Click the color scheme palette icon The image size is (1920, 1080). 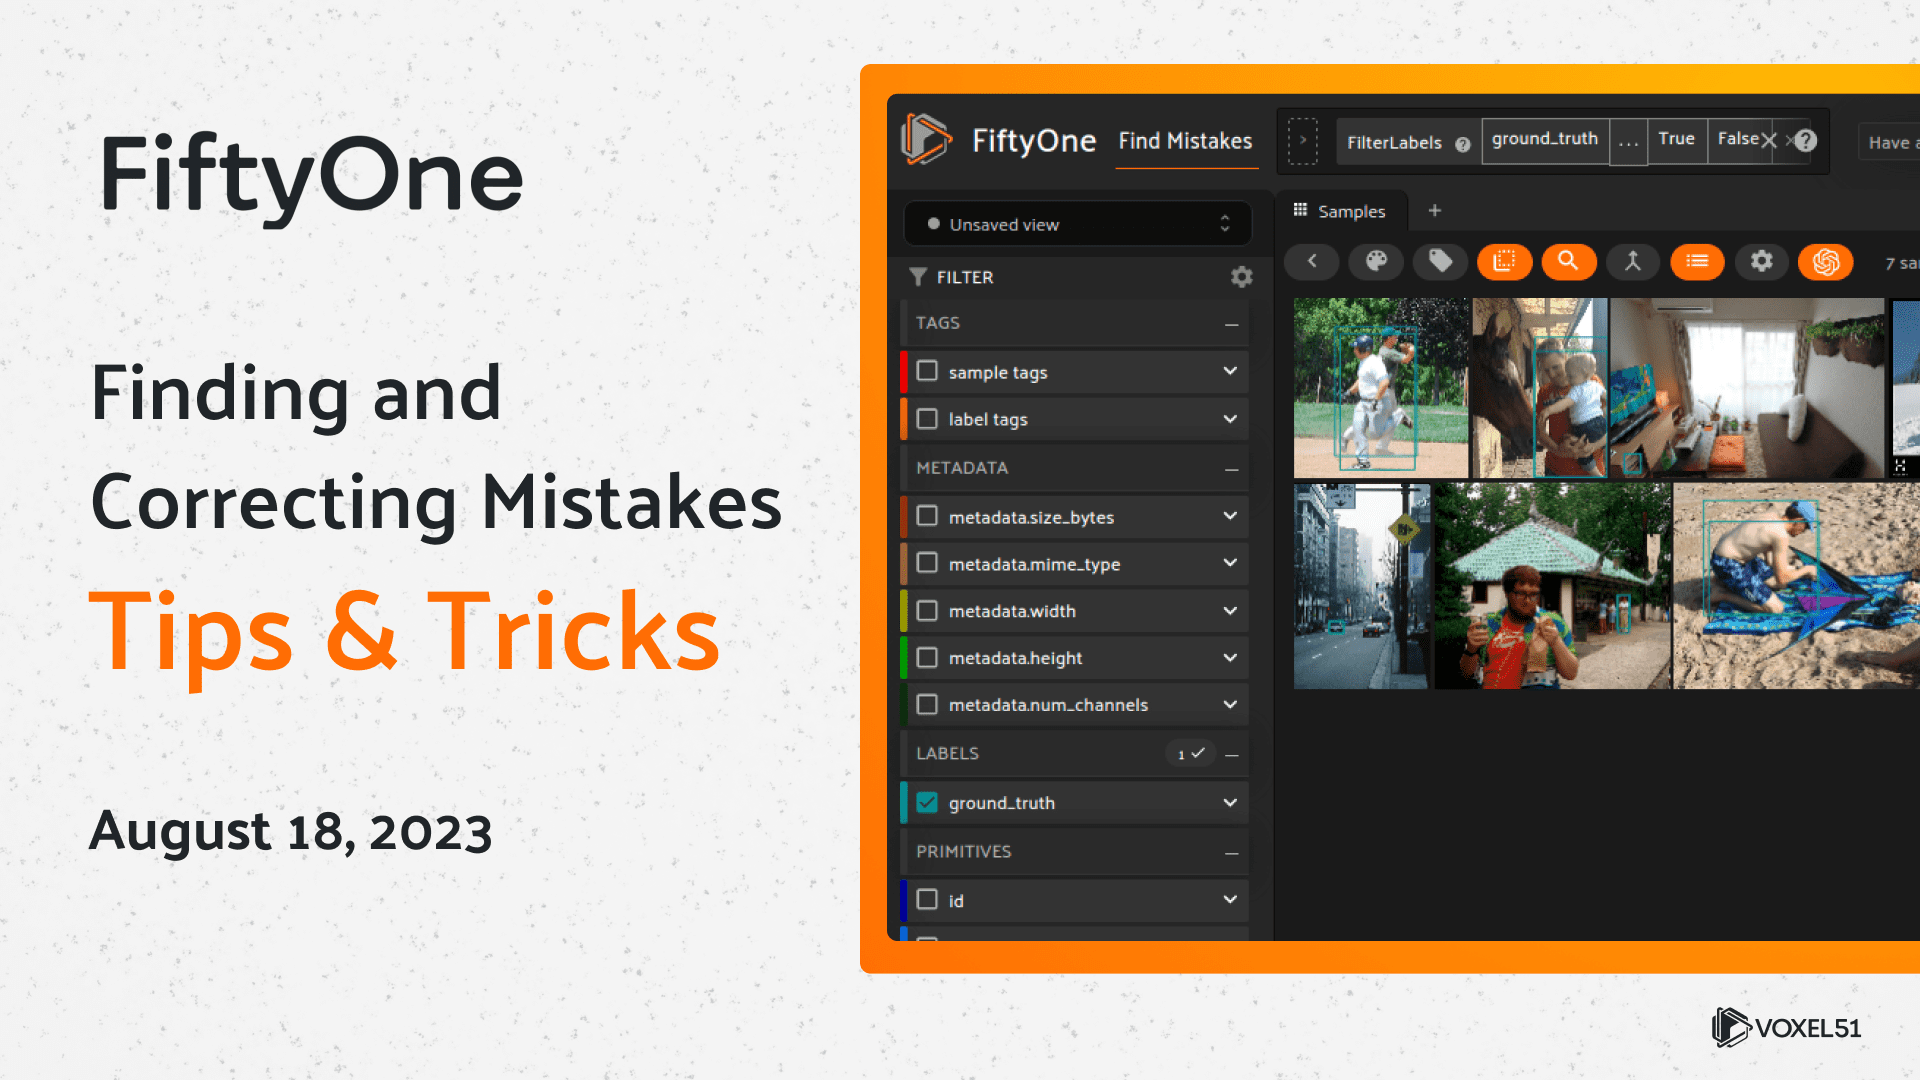coord(1376,262)
